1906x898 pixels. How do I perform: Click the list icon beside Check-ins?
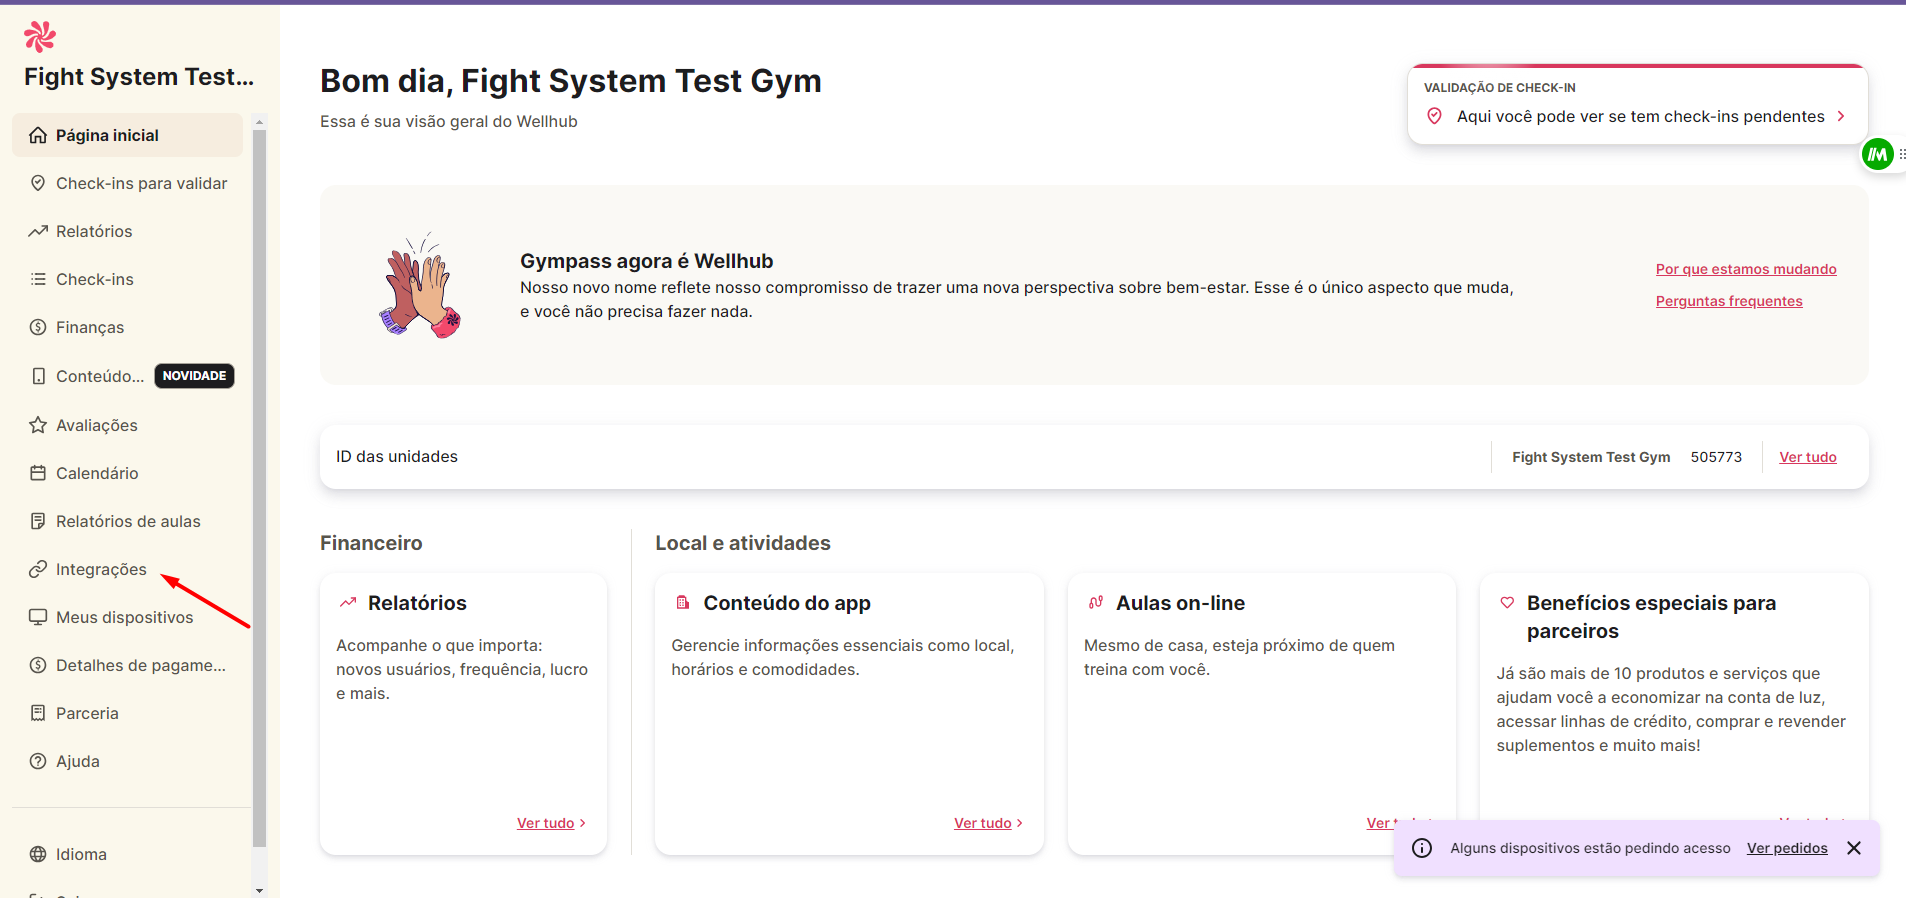[x=38, y=279]
